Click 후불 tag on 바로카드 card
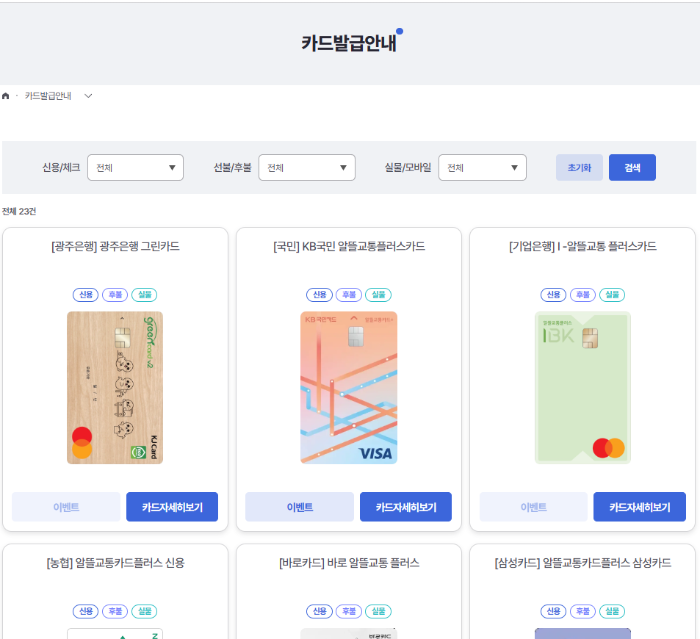Screen dimensions: 700x639 pos(349,611)
